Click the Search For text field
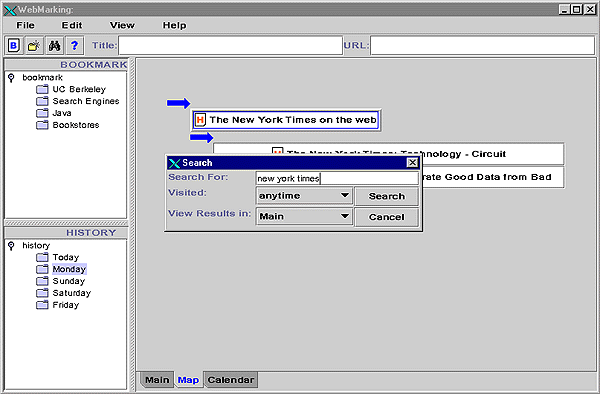The height and width of the screenshot is (394, 600). point(337,178)
